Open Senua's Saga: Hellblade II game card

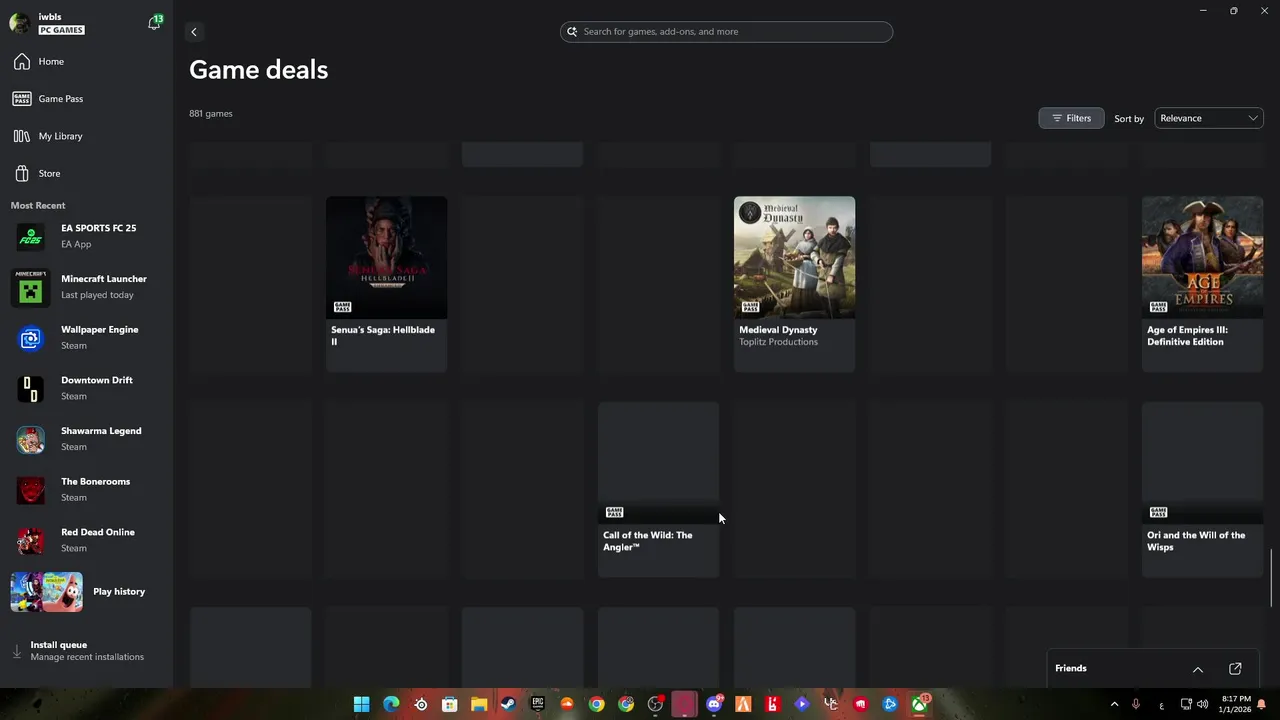[386, 284]
